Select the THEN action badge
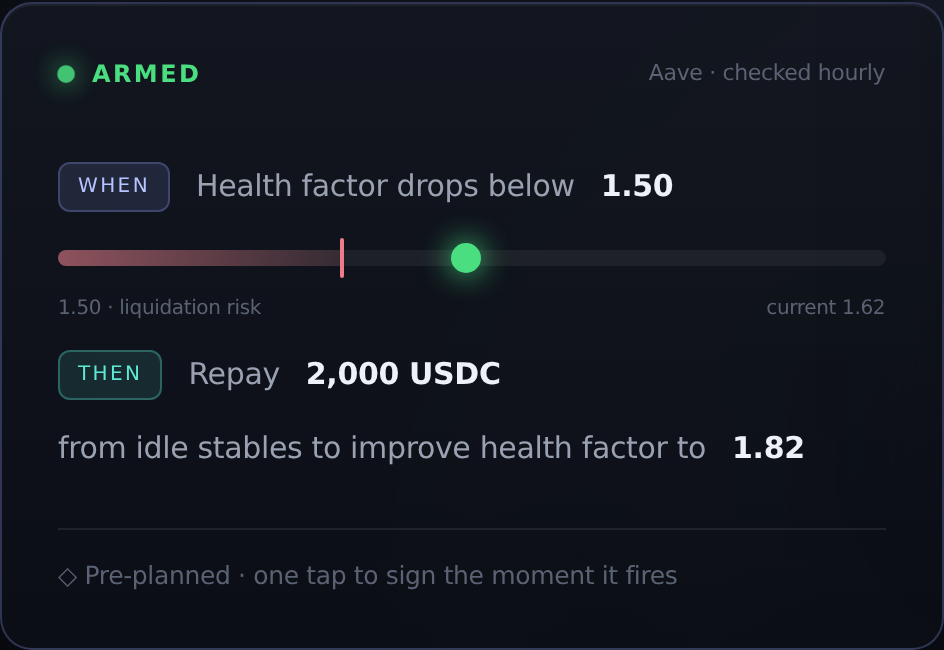The height and width of the screenshot is (650, 944). pos(110,374)
